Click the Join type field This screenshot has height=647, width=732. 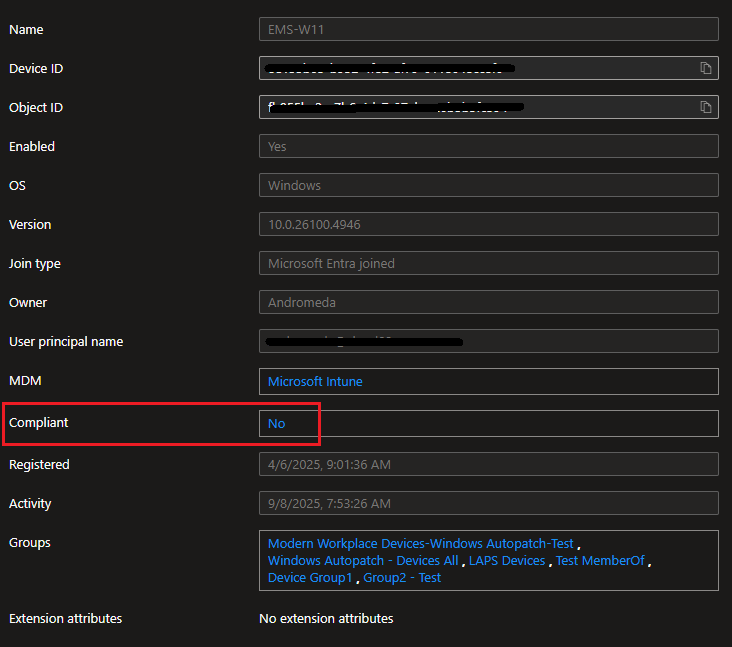488,263
